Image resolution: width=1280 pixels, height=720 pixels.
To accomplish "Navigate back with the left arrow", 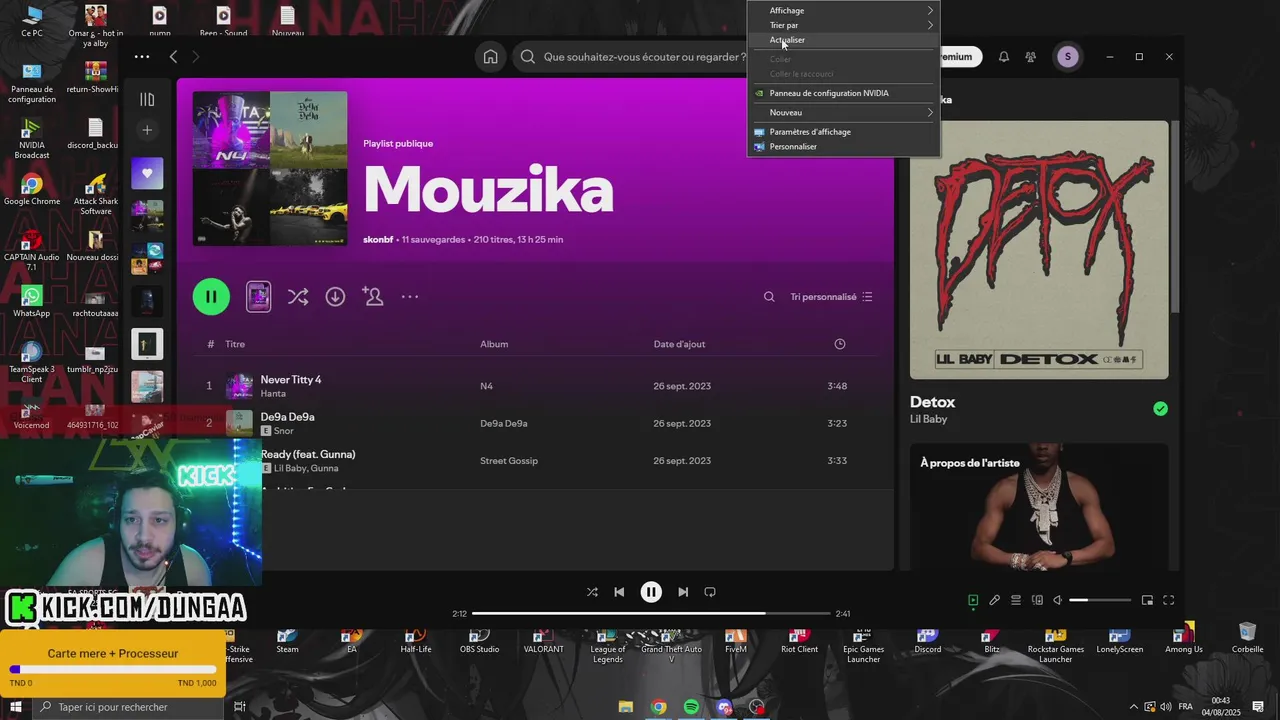I will (173, 57).
